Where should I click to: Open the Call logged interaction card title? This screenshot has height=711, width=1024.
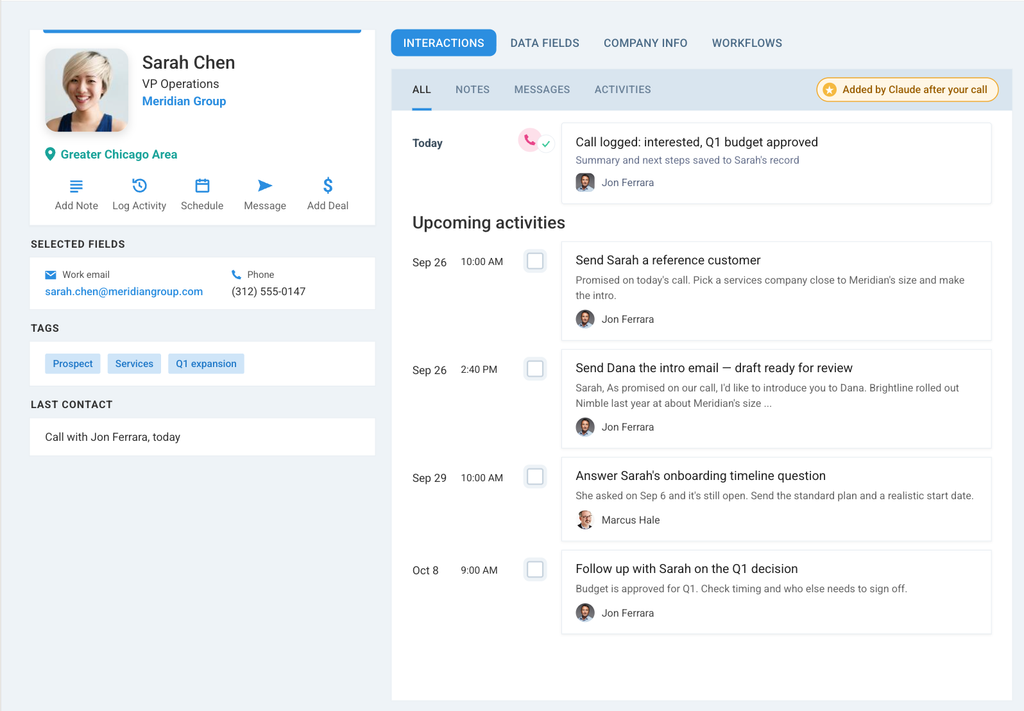(696, 142)
